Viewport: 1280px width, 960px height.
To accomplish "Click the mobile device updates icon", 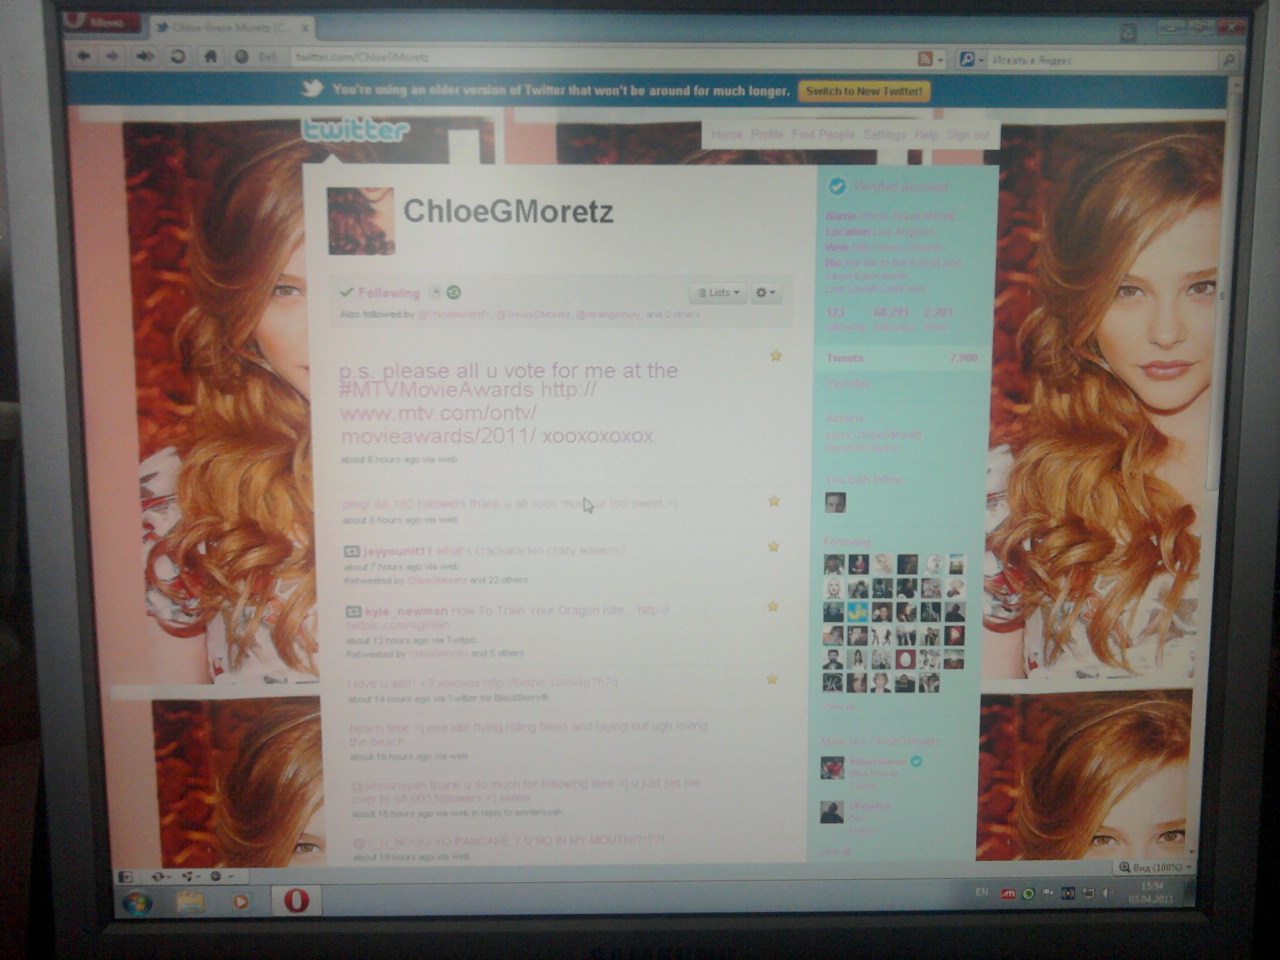I will click(x=435, y=292).
